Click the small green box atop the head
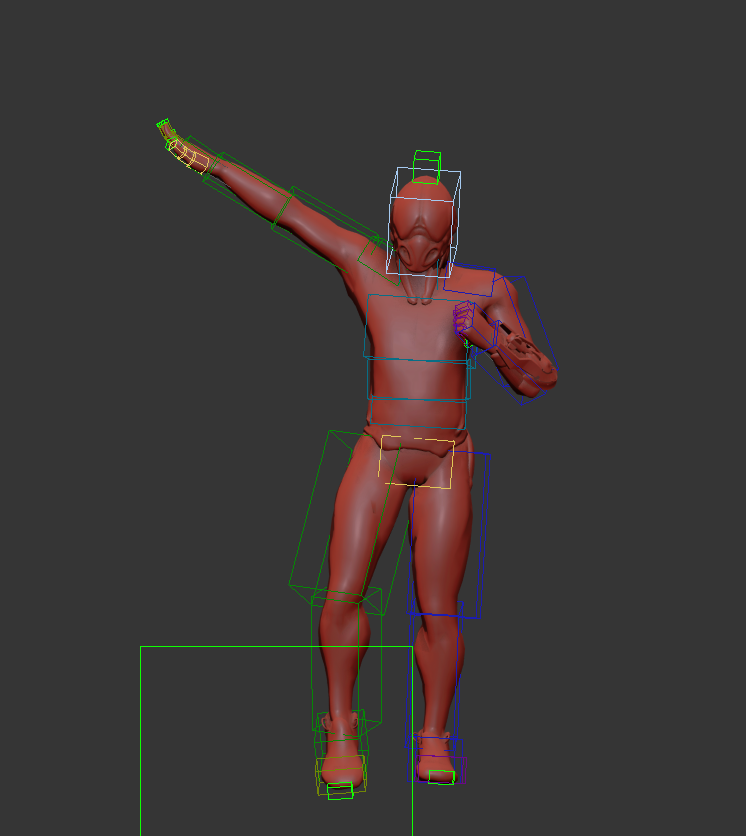746x836 pixels. click(427, 163)
